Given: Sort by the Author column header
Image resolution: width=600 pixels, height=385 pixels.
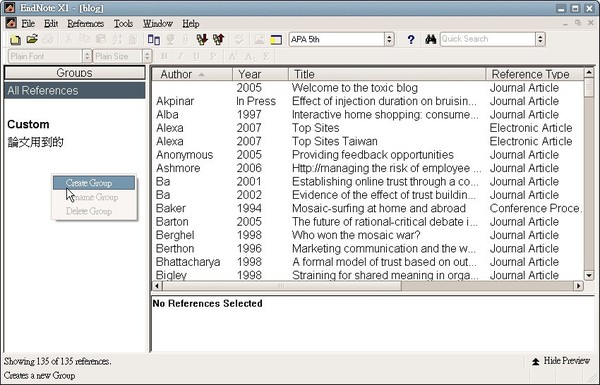Looking at the screenshot, I should pyautogui.click(x=192, y=74).
